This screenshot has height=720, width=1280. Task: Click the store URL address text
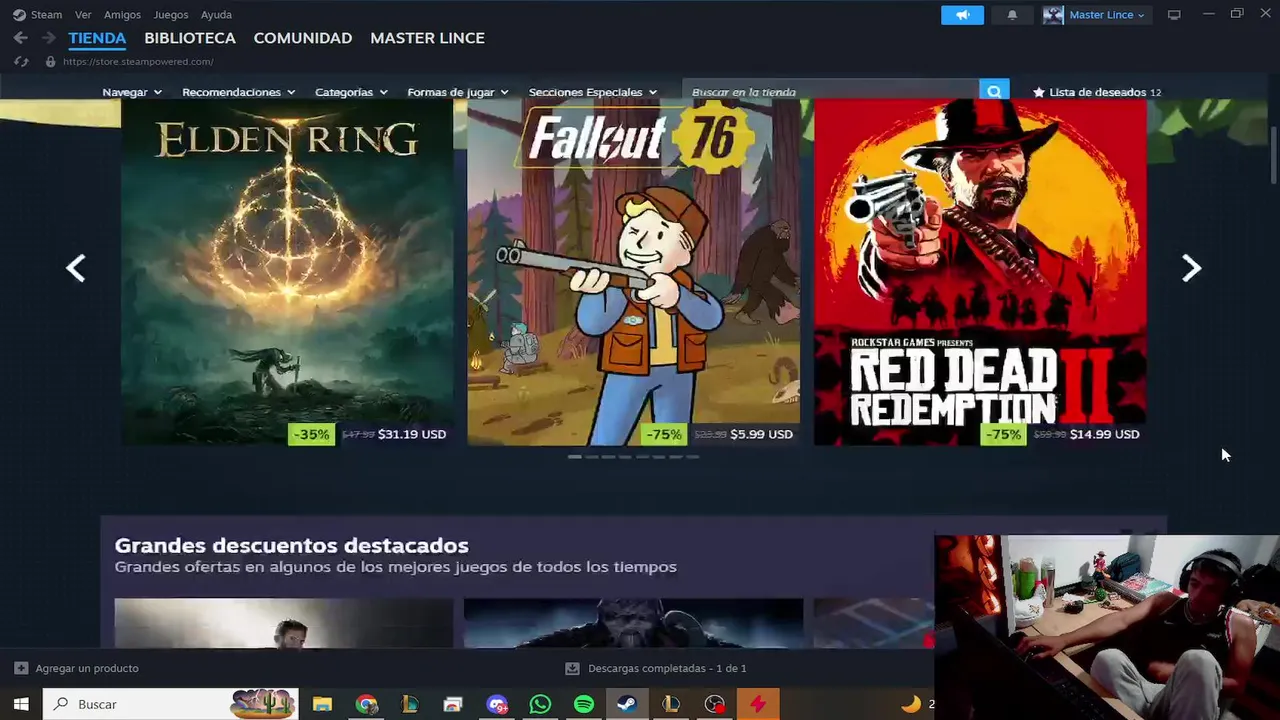138,62
